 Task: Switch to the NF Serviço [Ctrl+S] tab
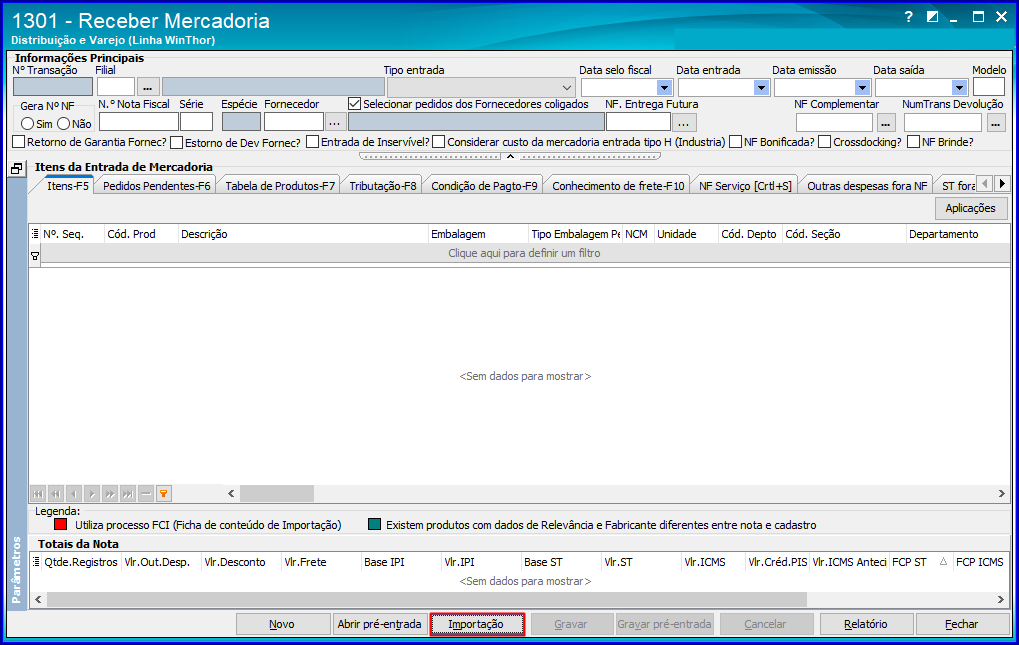[745, 186]
